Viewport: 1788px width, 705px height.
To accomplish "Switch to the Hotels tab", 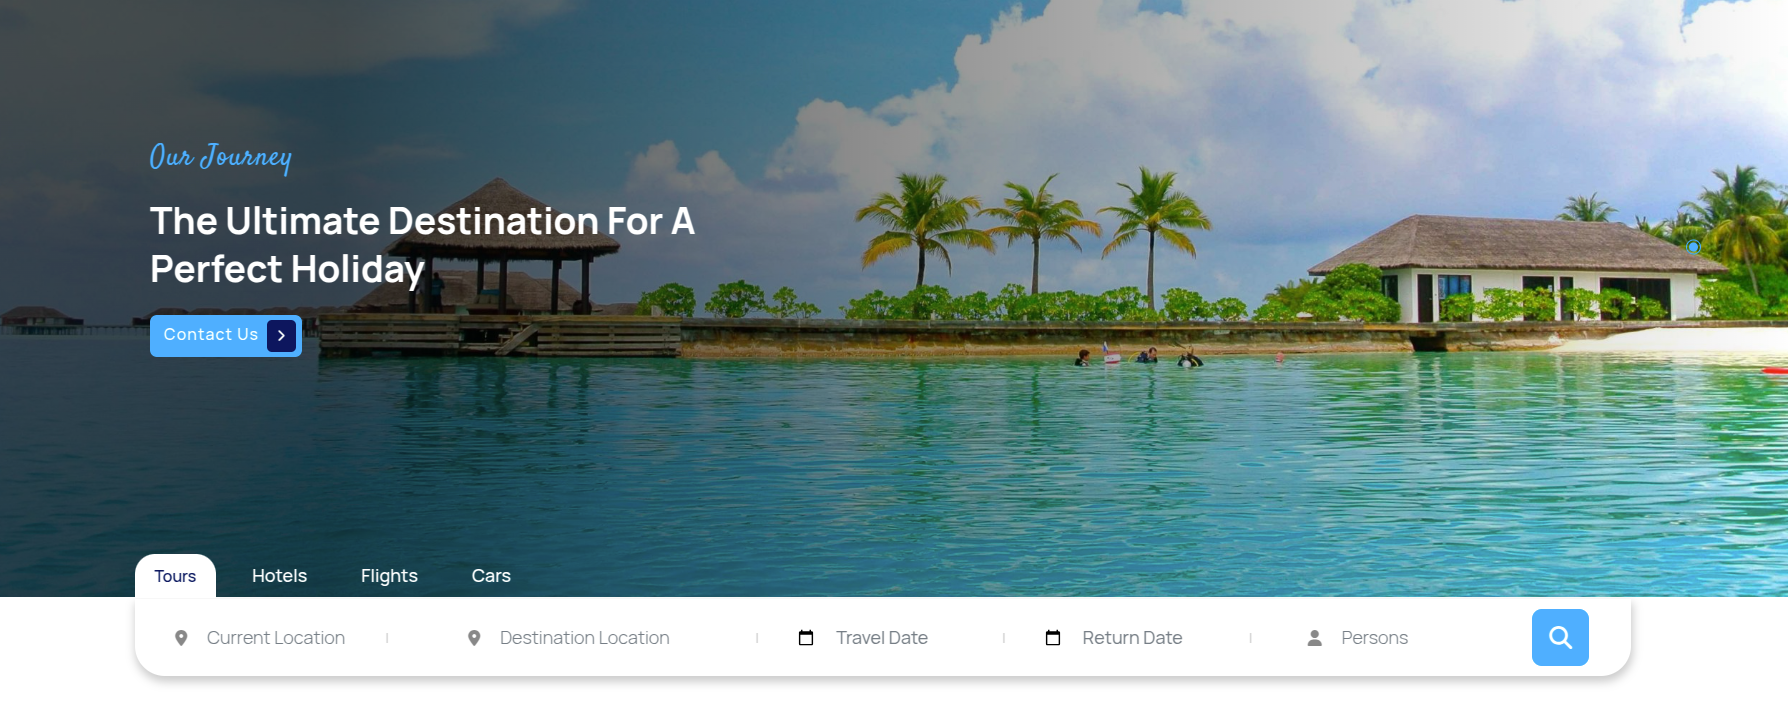I will click(279, 576).
